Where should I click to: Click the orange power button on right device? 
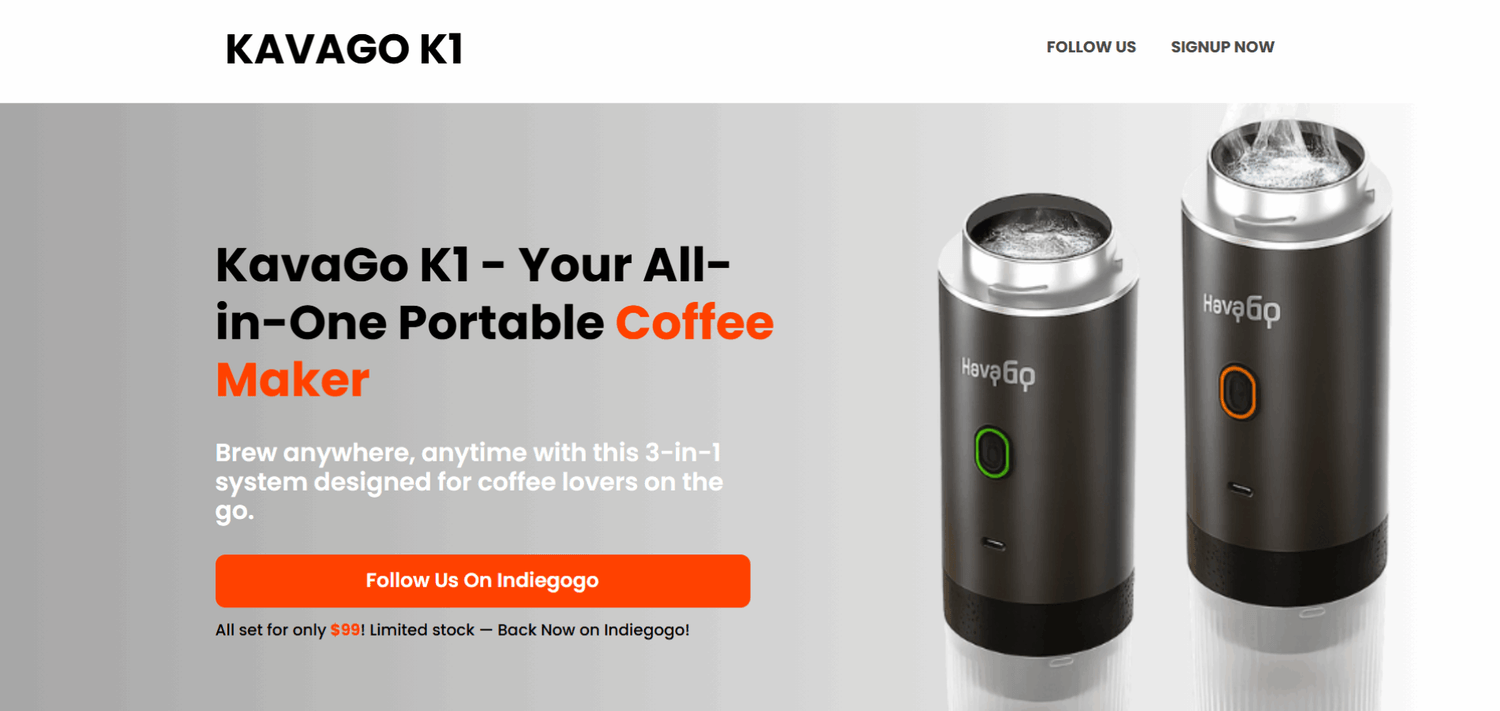pos(1238,391)
